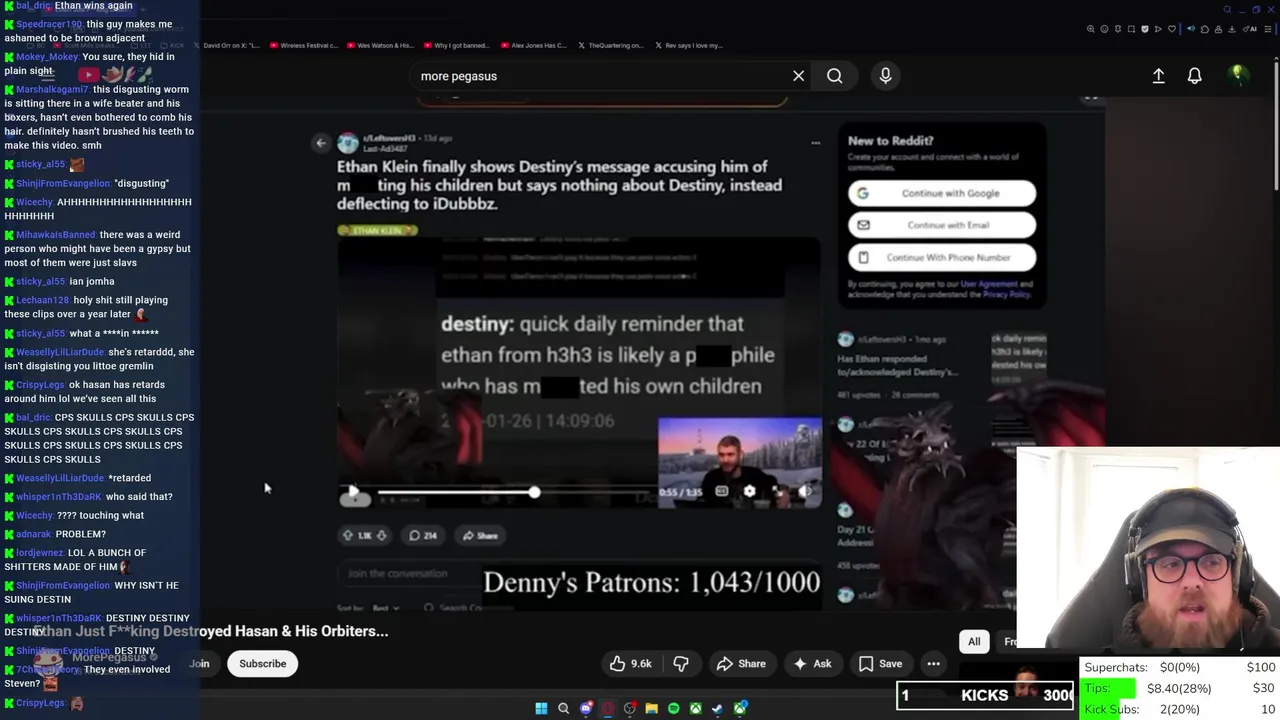Click username 'WeasellyLilLiarDude' saying '*retarded'
Screen dimensions: 1280x720
tap(60, 478)
